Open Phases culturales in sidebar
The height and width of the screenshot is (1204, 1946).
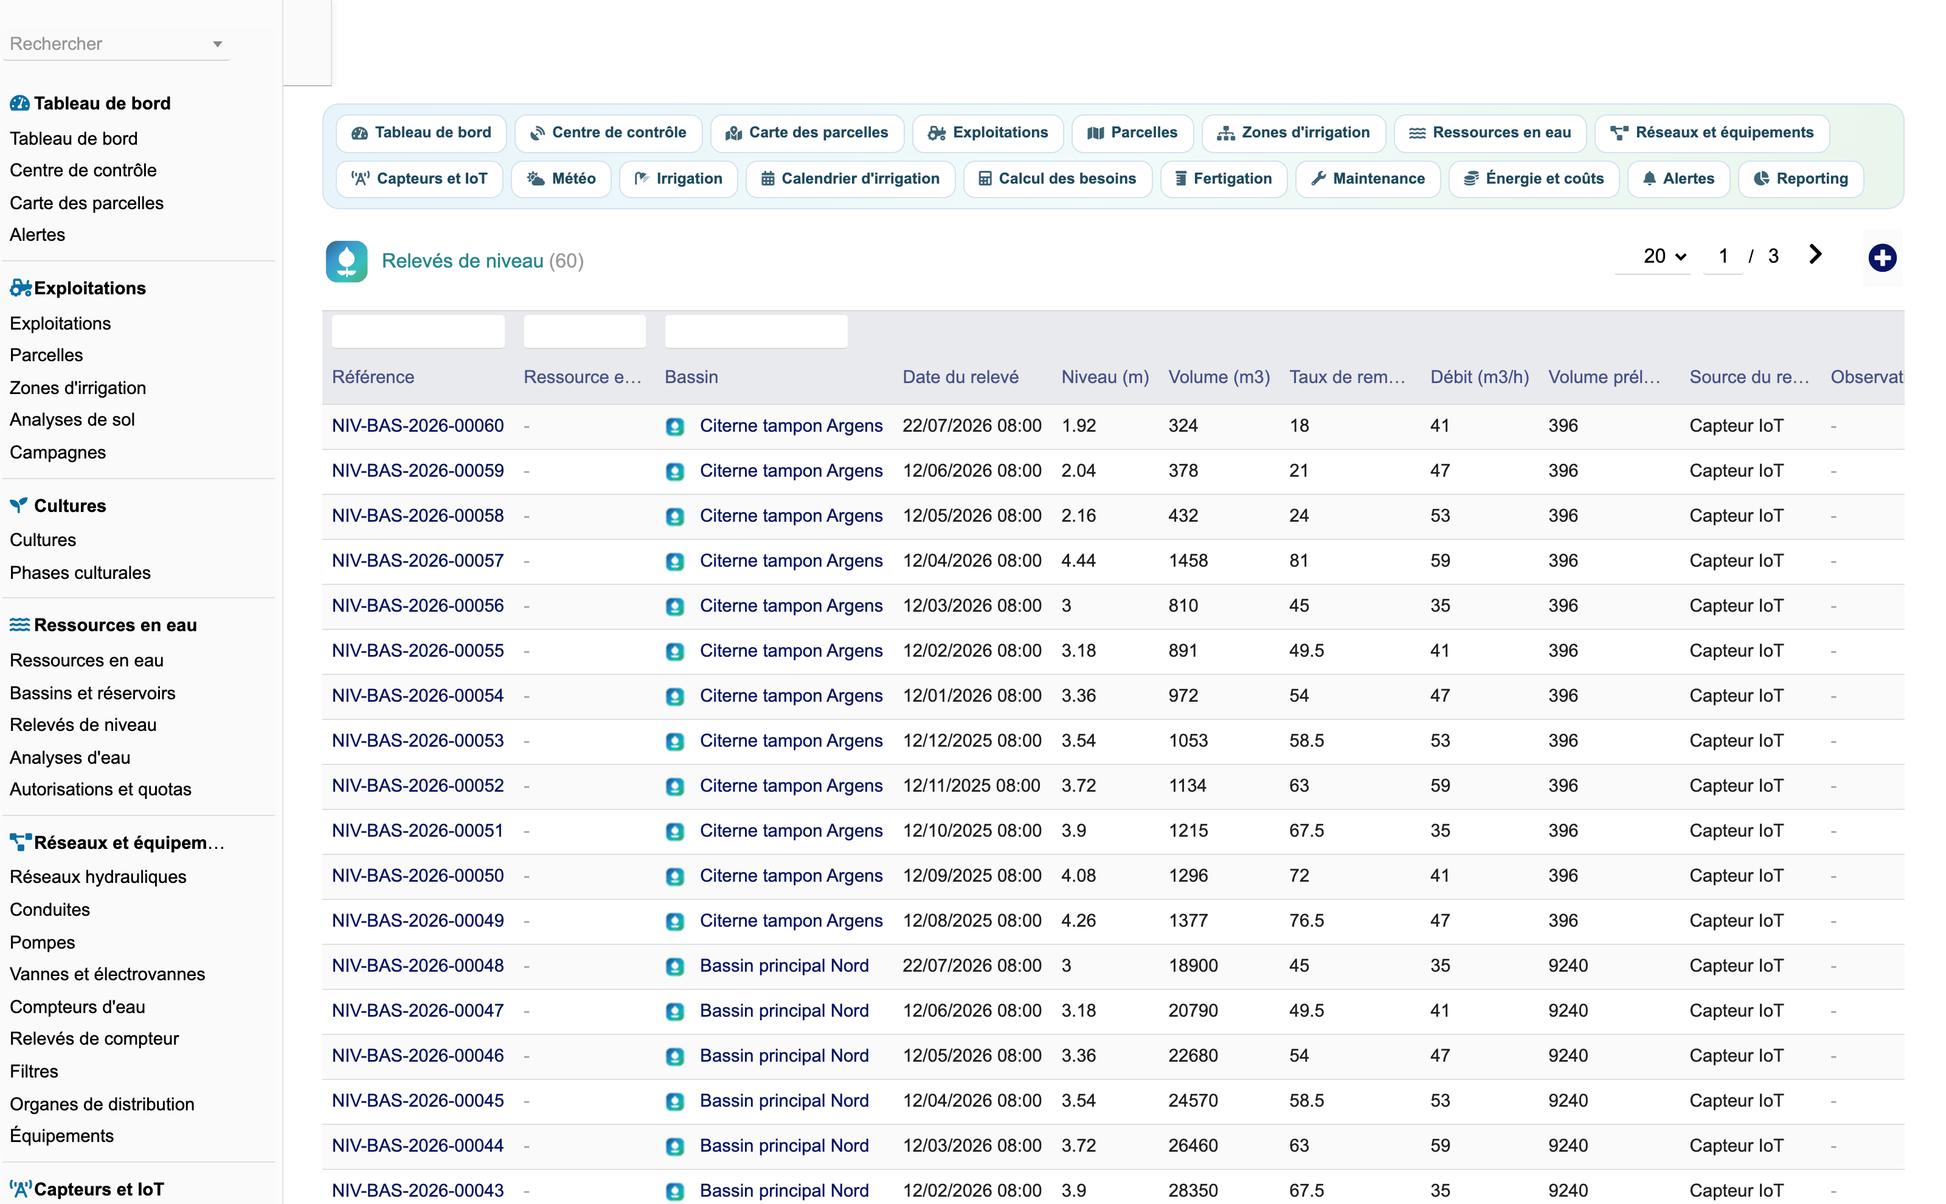coord(80,573)
